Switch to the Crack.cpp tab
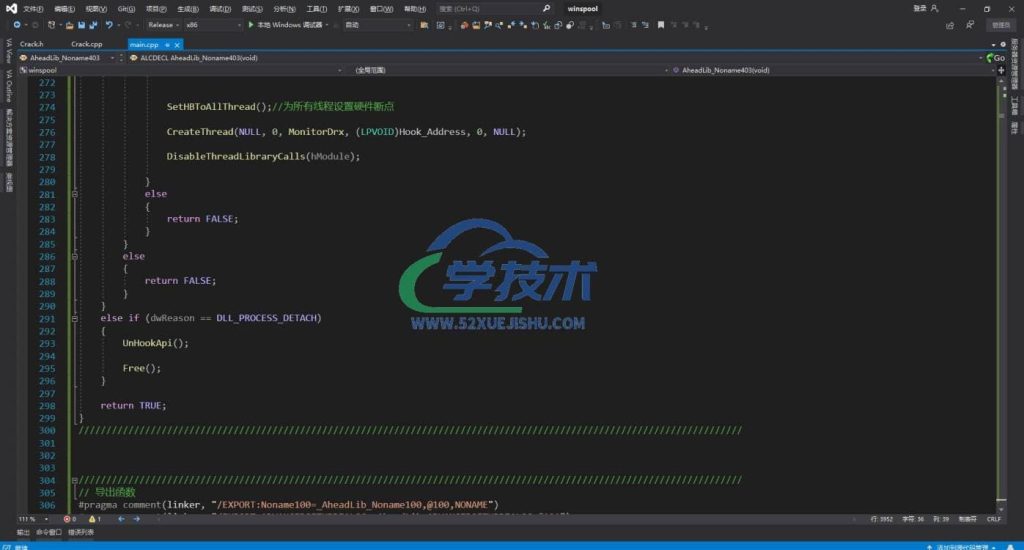The image size is (1024, 550). (87, 44)
